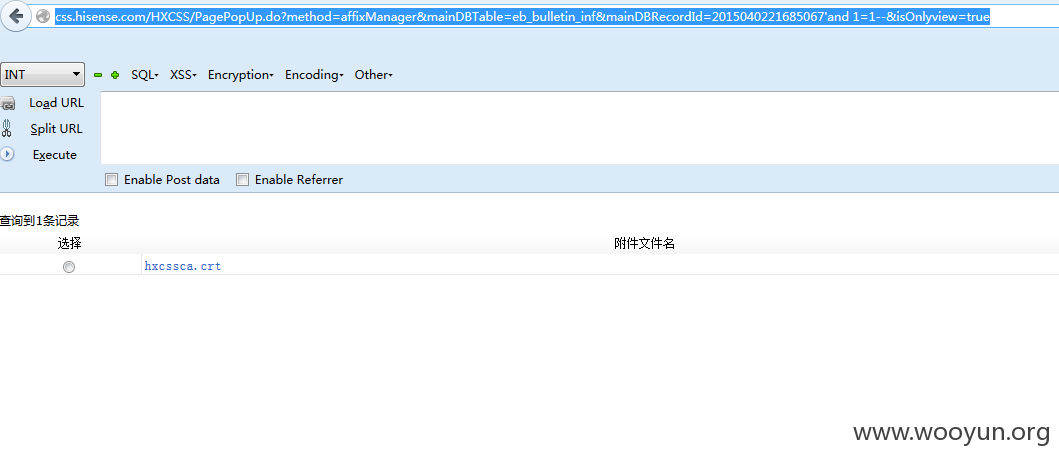Enable the Post data checkbox
This screenshot has width=1059, height=461.
pos(111,180)
